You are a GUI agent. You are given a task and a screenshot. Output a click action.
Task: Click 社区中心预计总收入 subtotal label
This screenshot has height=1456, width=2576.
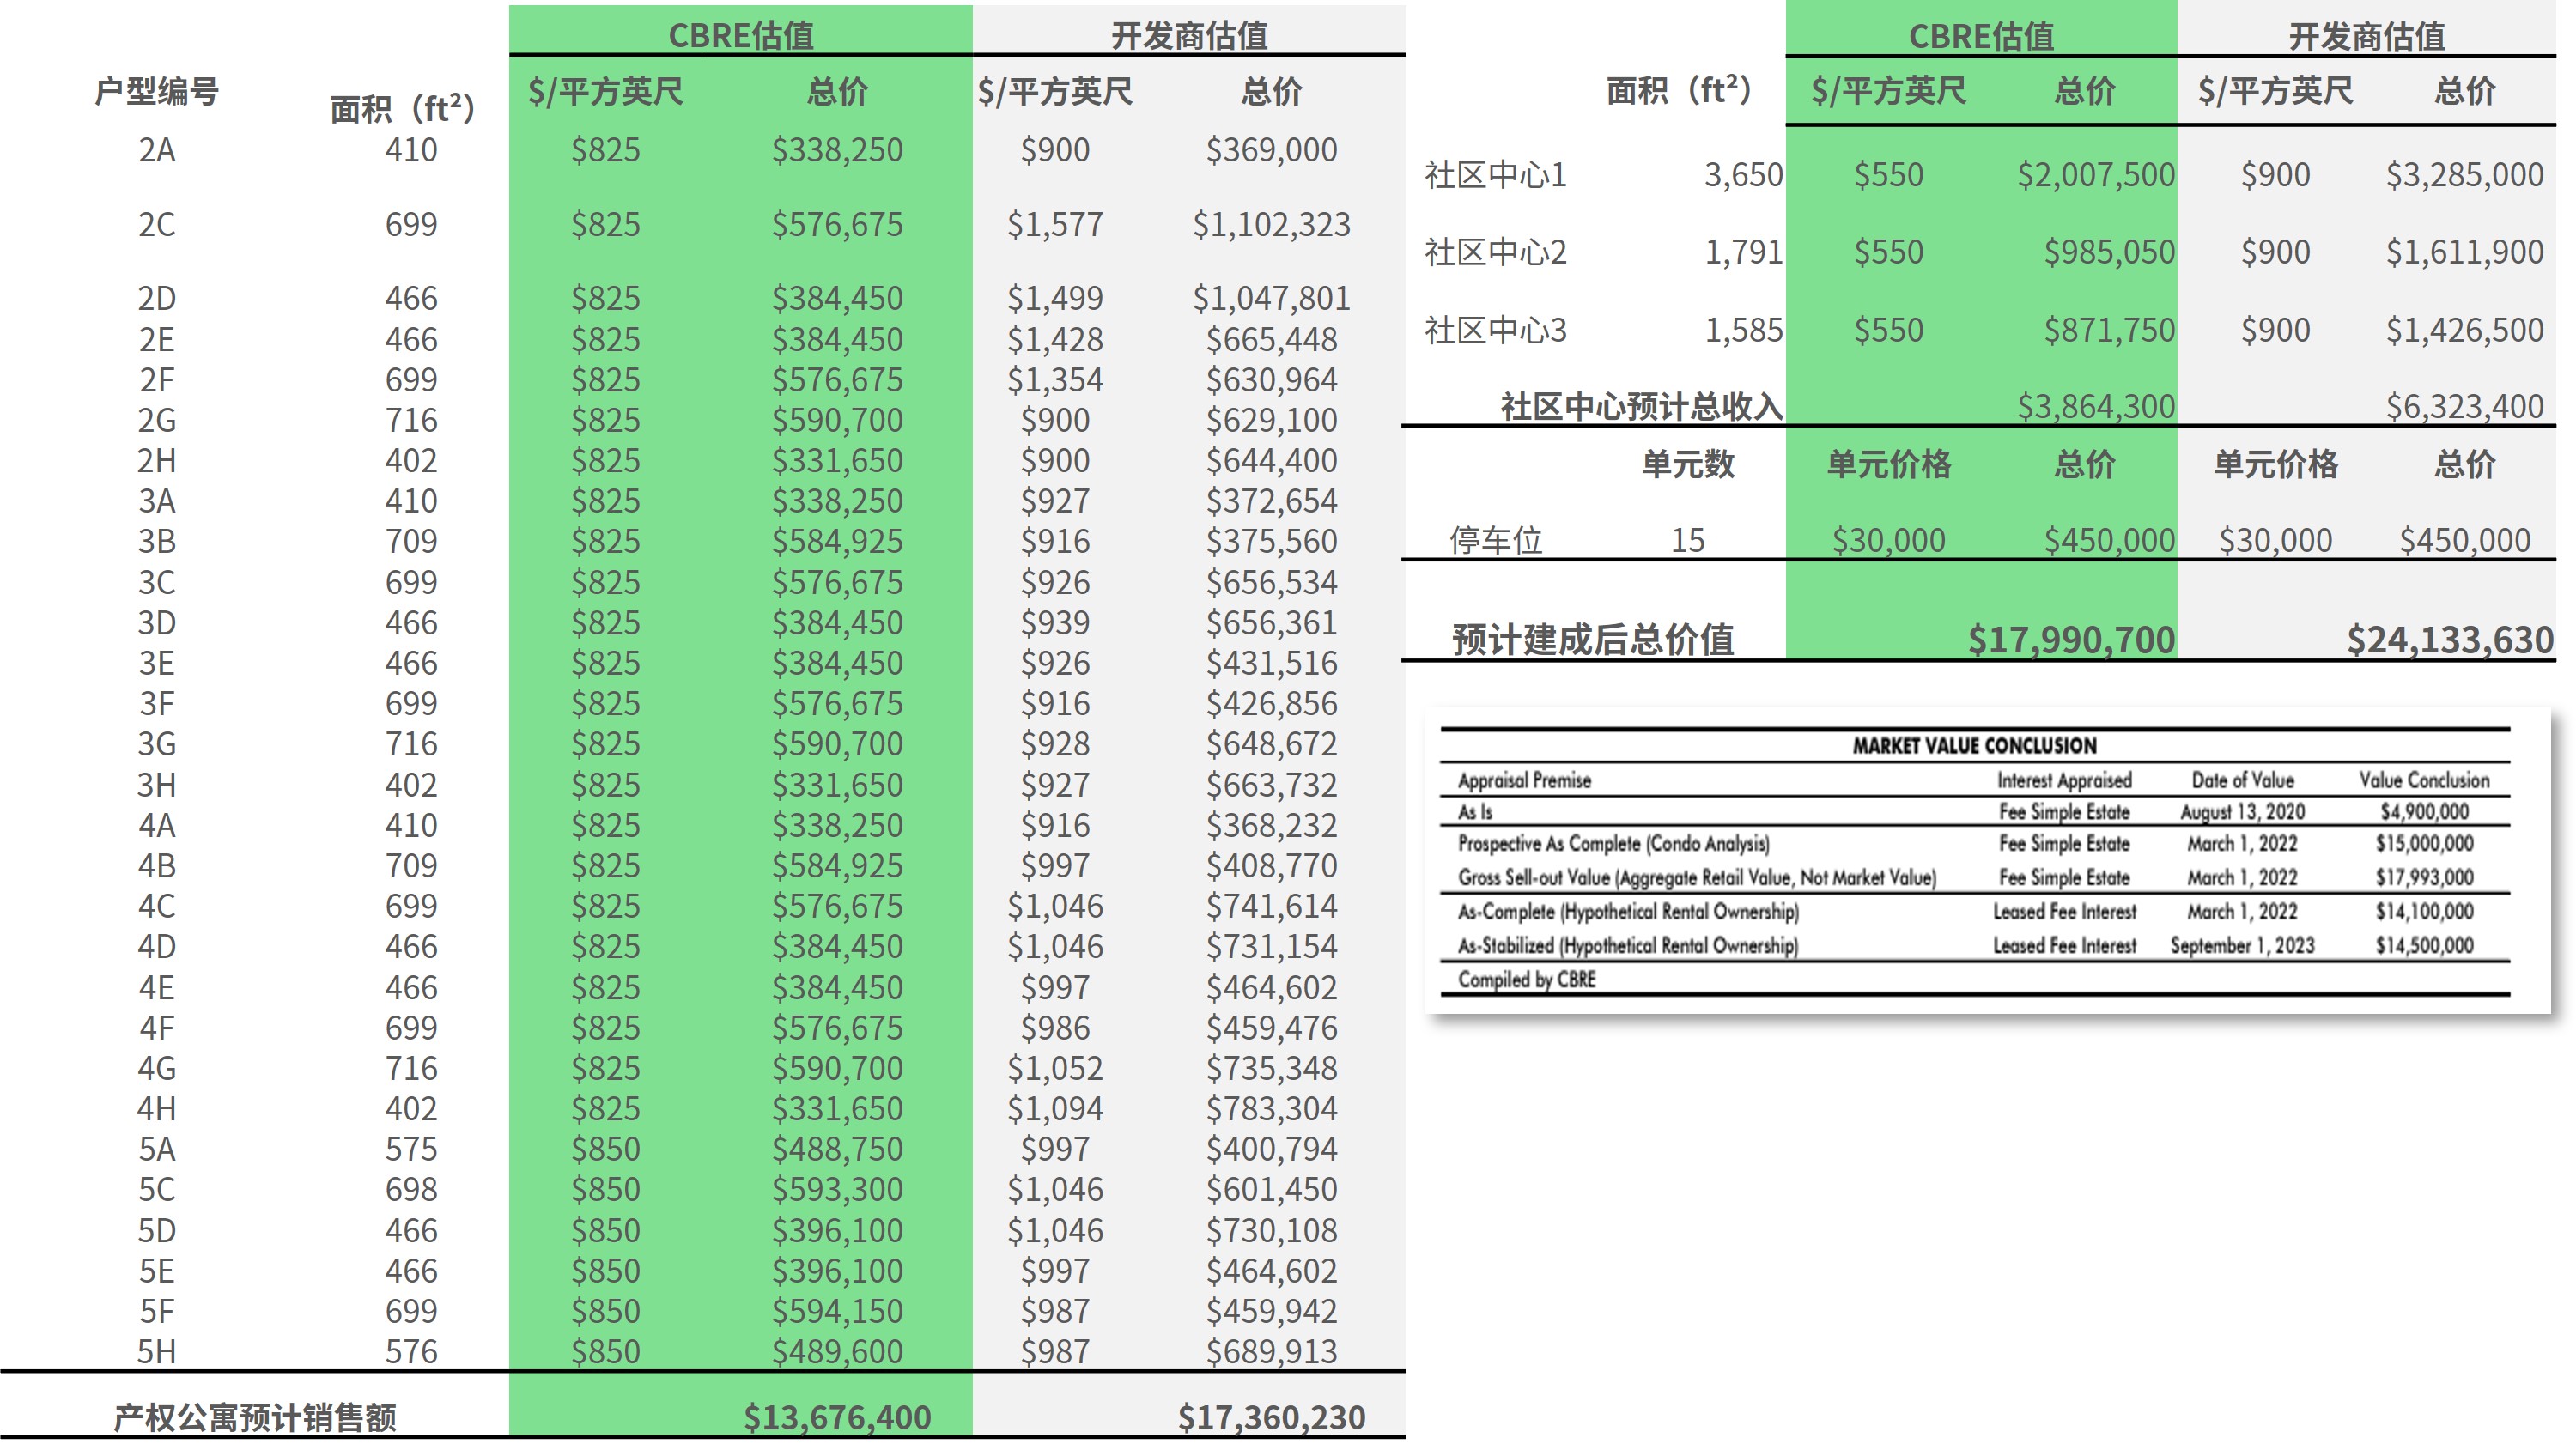click(1640, 406)
